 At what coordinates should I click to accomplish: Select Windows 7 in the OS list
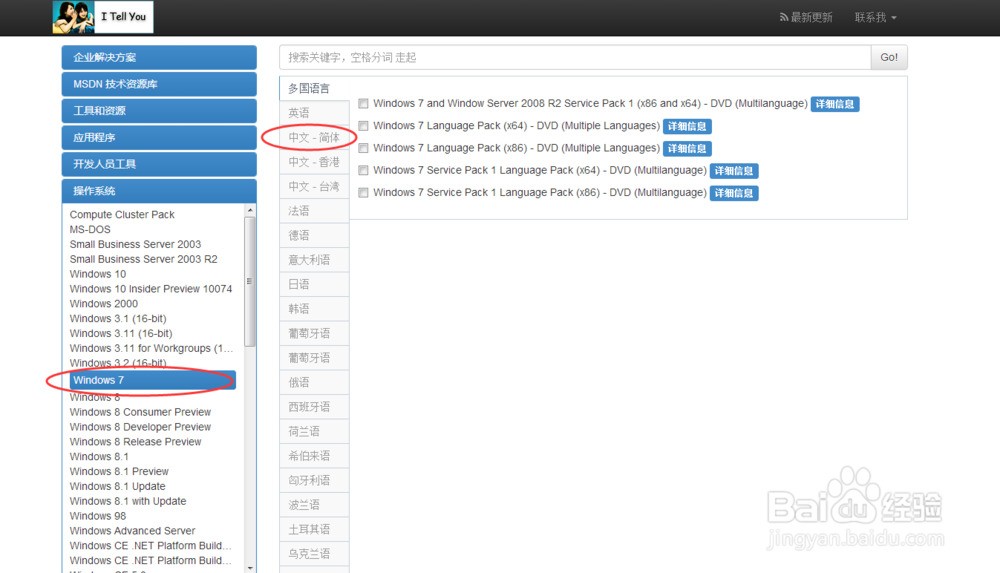(152, 380)
